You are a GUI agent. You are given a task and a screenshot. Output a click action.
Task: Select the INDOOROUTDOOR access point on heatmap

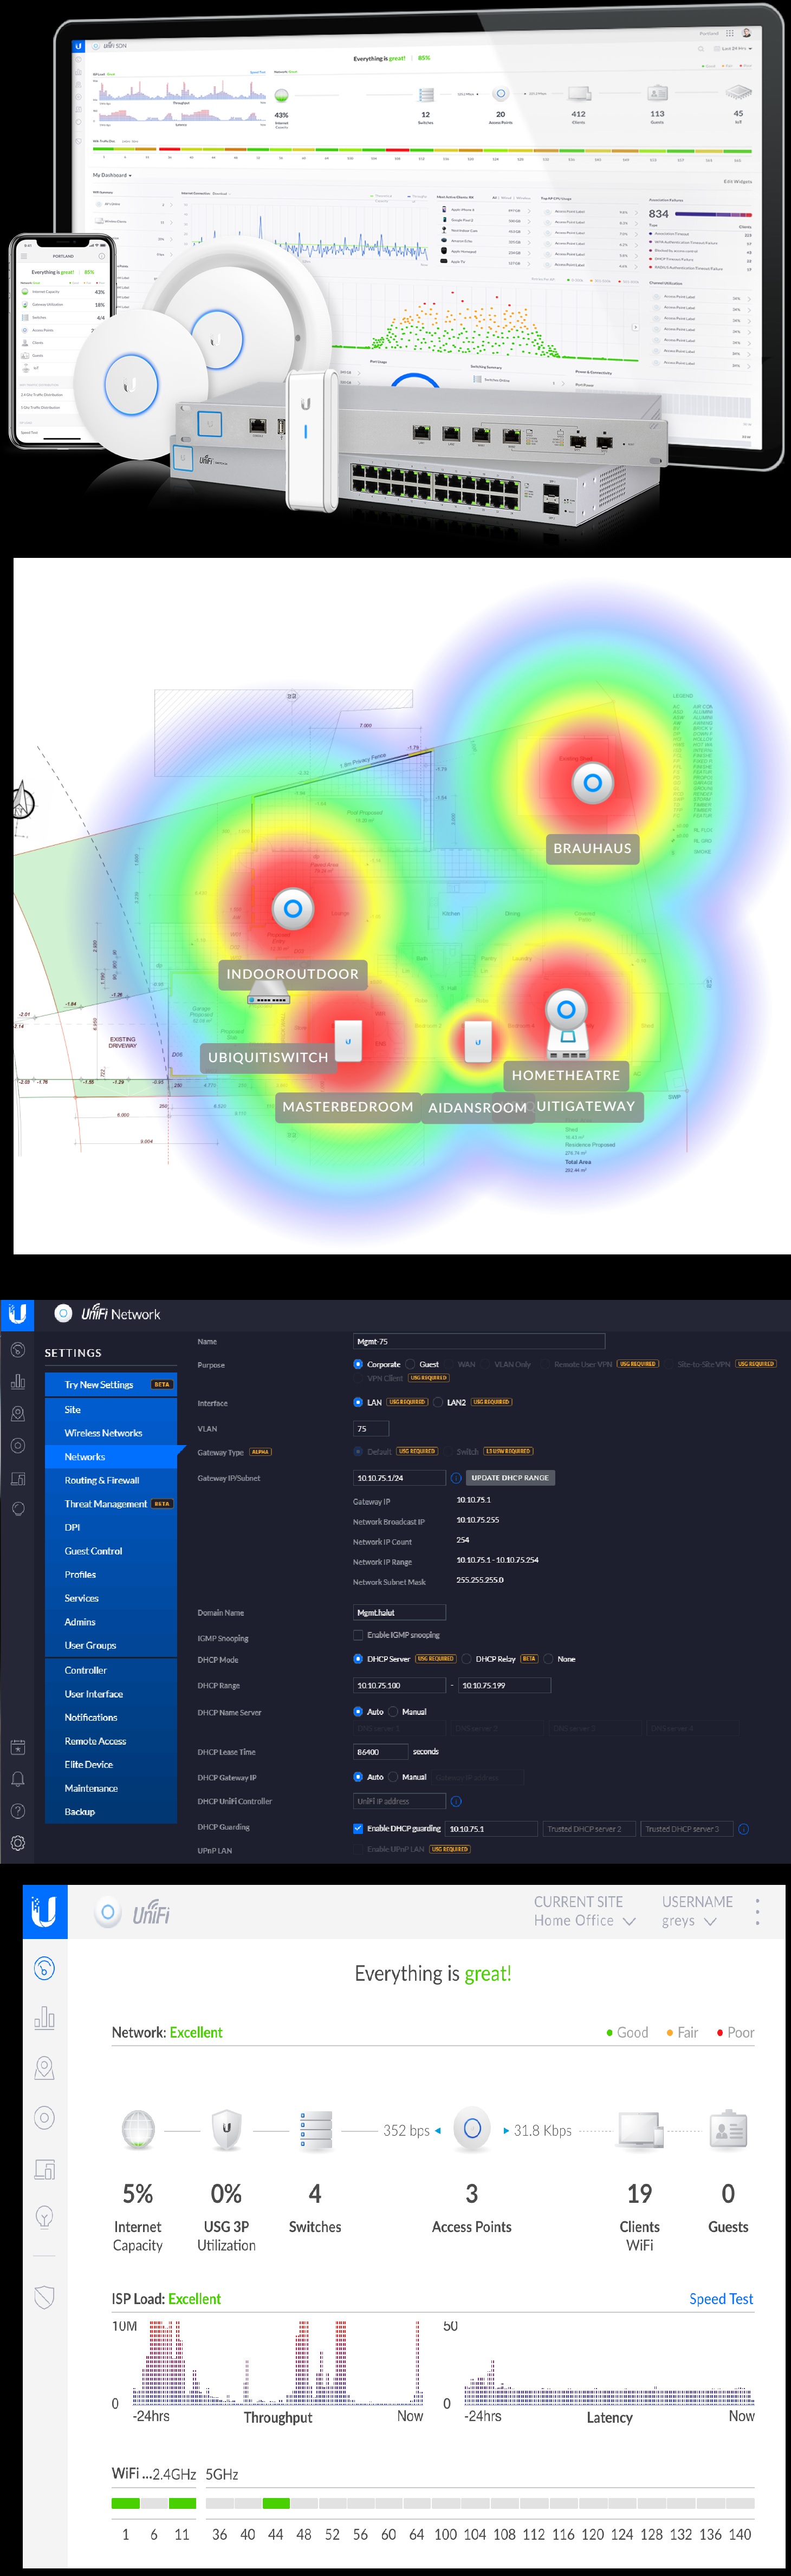(293, 909)
